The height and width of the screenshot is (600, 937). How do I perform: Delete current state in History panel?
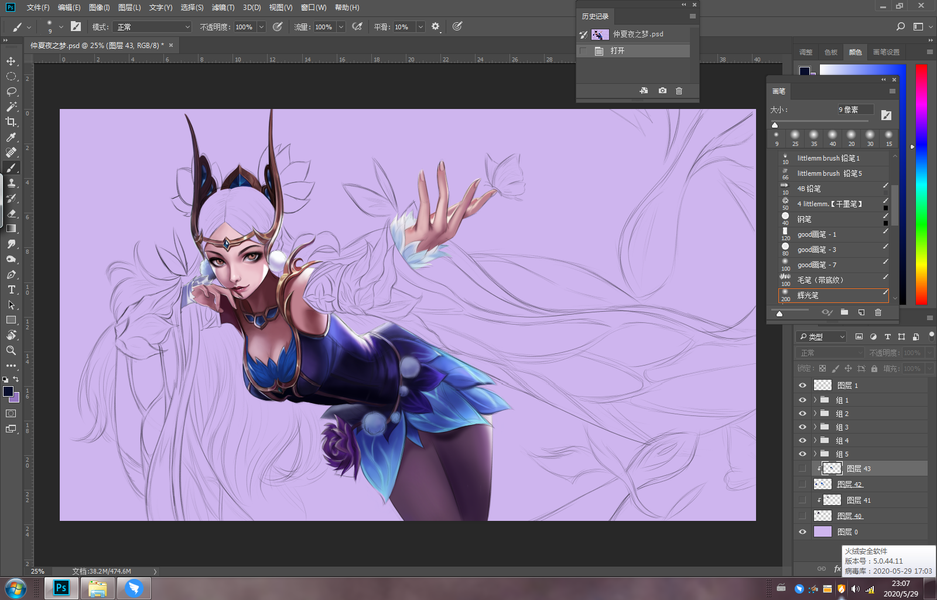[x=679, y=90]
